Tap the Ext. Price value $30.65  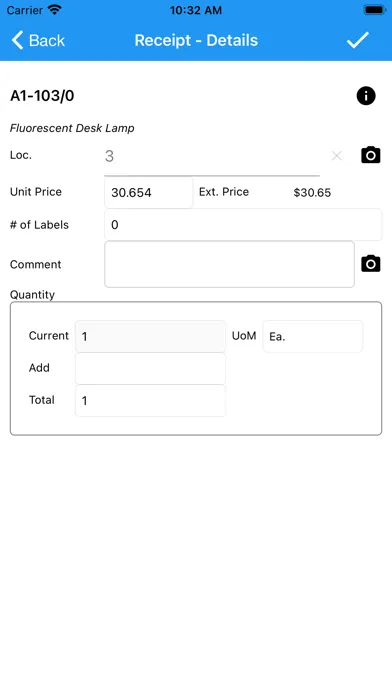312,193
